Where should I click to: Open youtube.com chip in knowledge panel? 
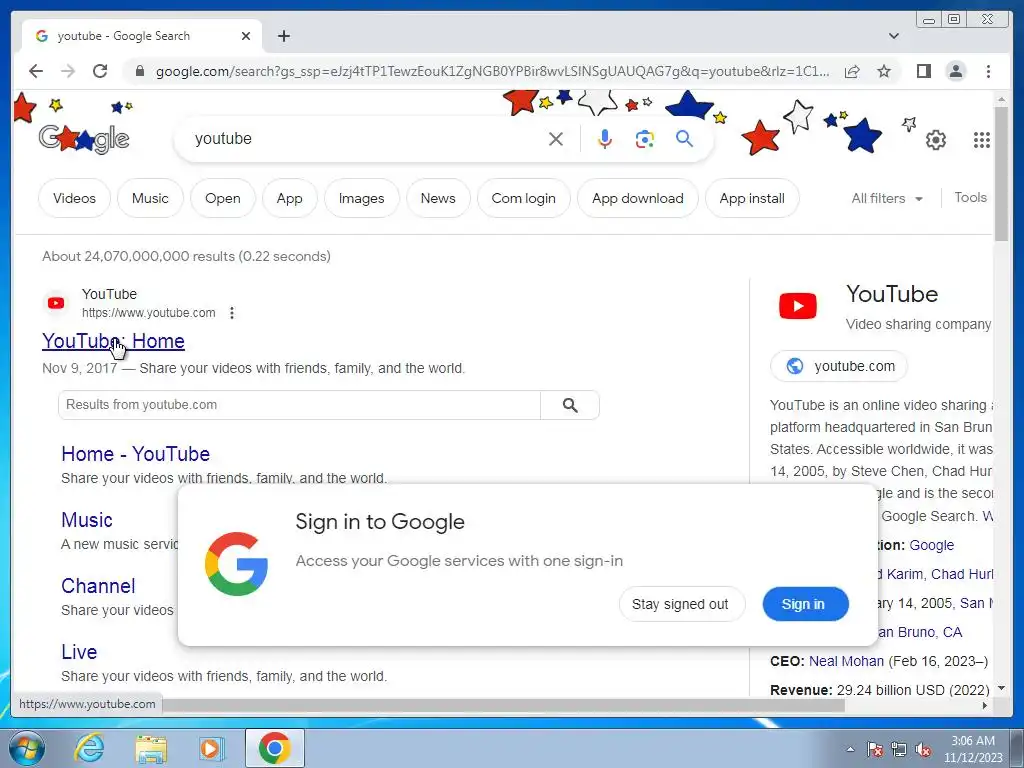click(839, 366)
